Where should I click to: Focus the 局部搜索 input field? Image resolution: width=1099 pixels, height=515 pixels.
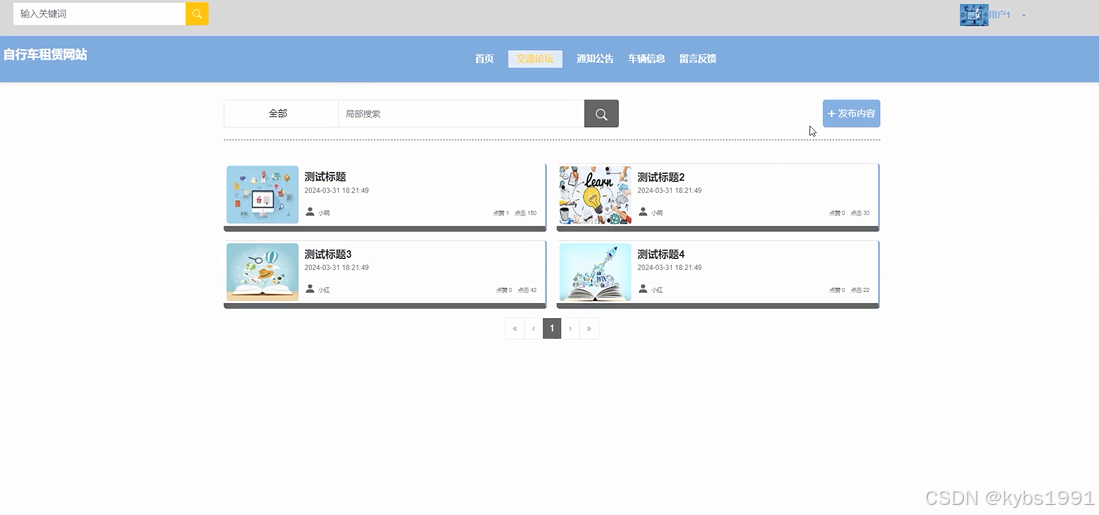[461, 114]
